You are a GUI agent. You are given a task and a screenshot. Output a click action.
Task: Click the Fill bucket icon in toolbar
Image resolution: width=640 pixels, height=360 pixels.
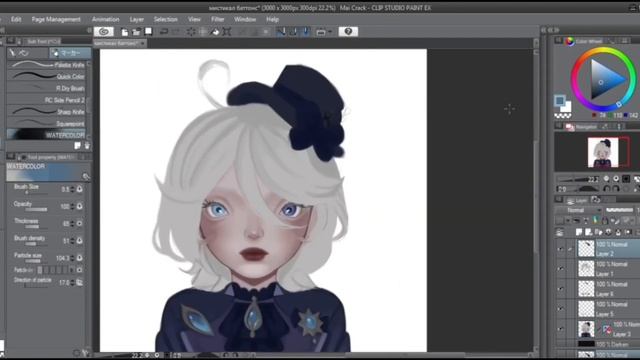click(214, 32)
